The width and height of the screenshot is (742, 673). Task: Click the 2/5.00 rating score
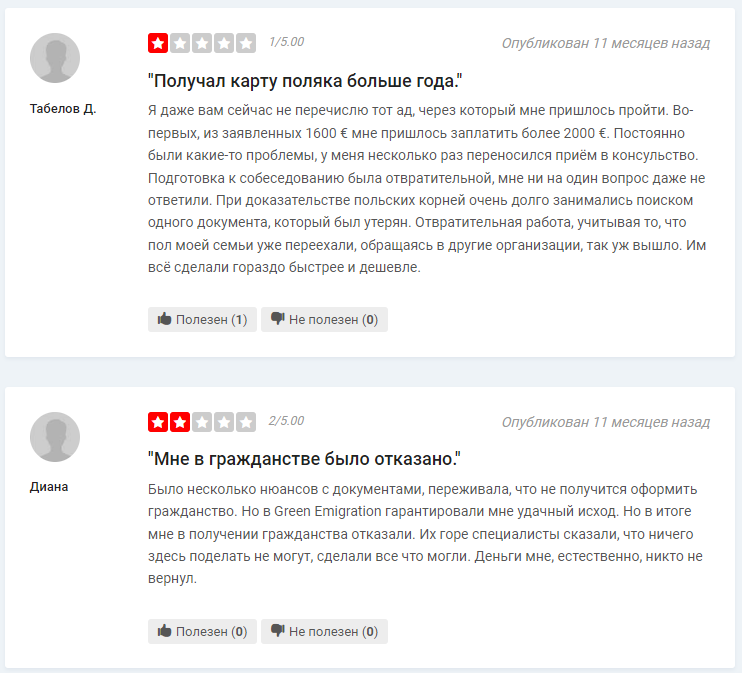[286, 421]
